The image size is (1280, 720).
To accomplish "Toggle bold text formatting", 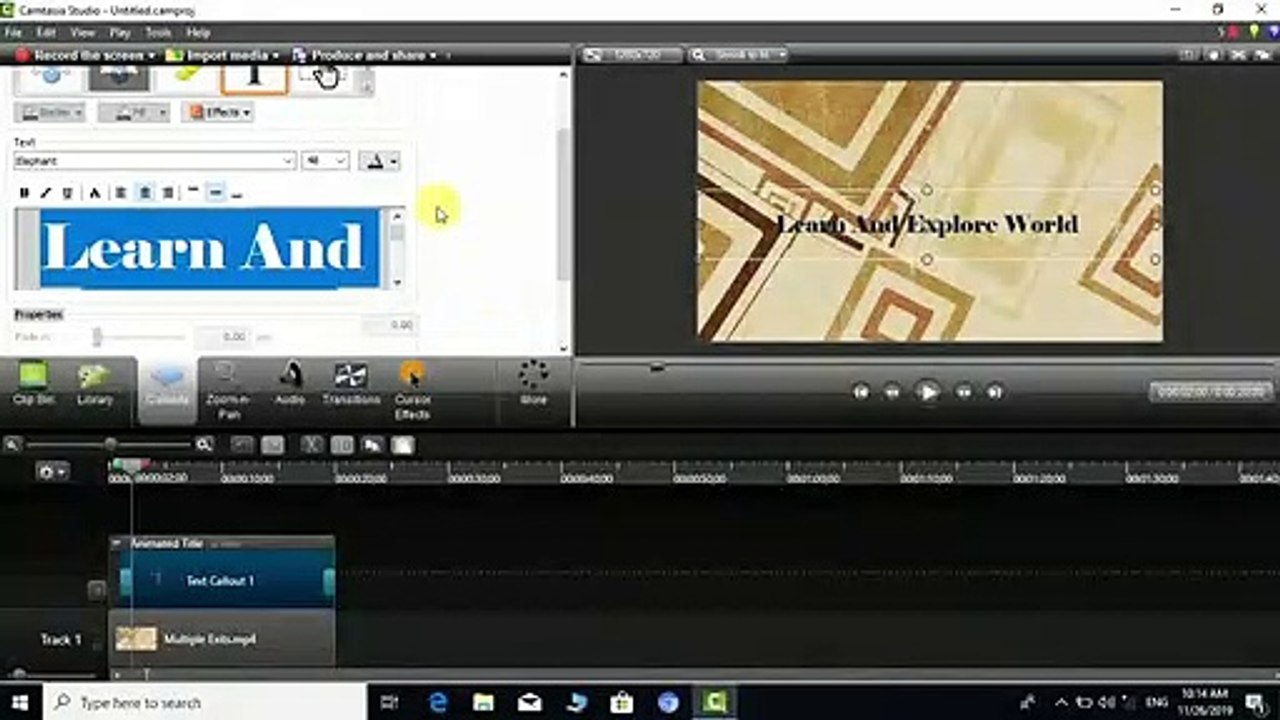I will pos(24,193).
